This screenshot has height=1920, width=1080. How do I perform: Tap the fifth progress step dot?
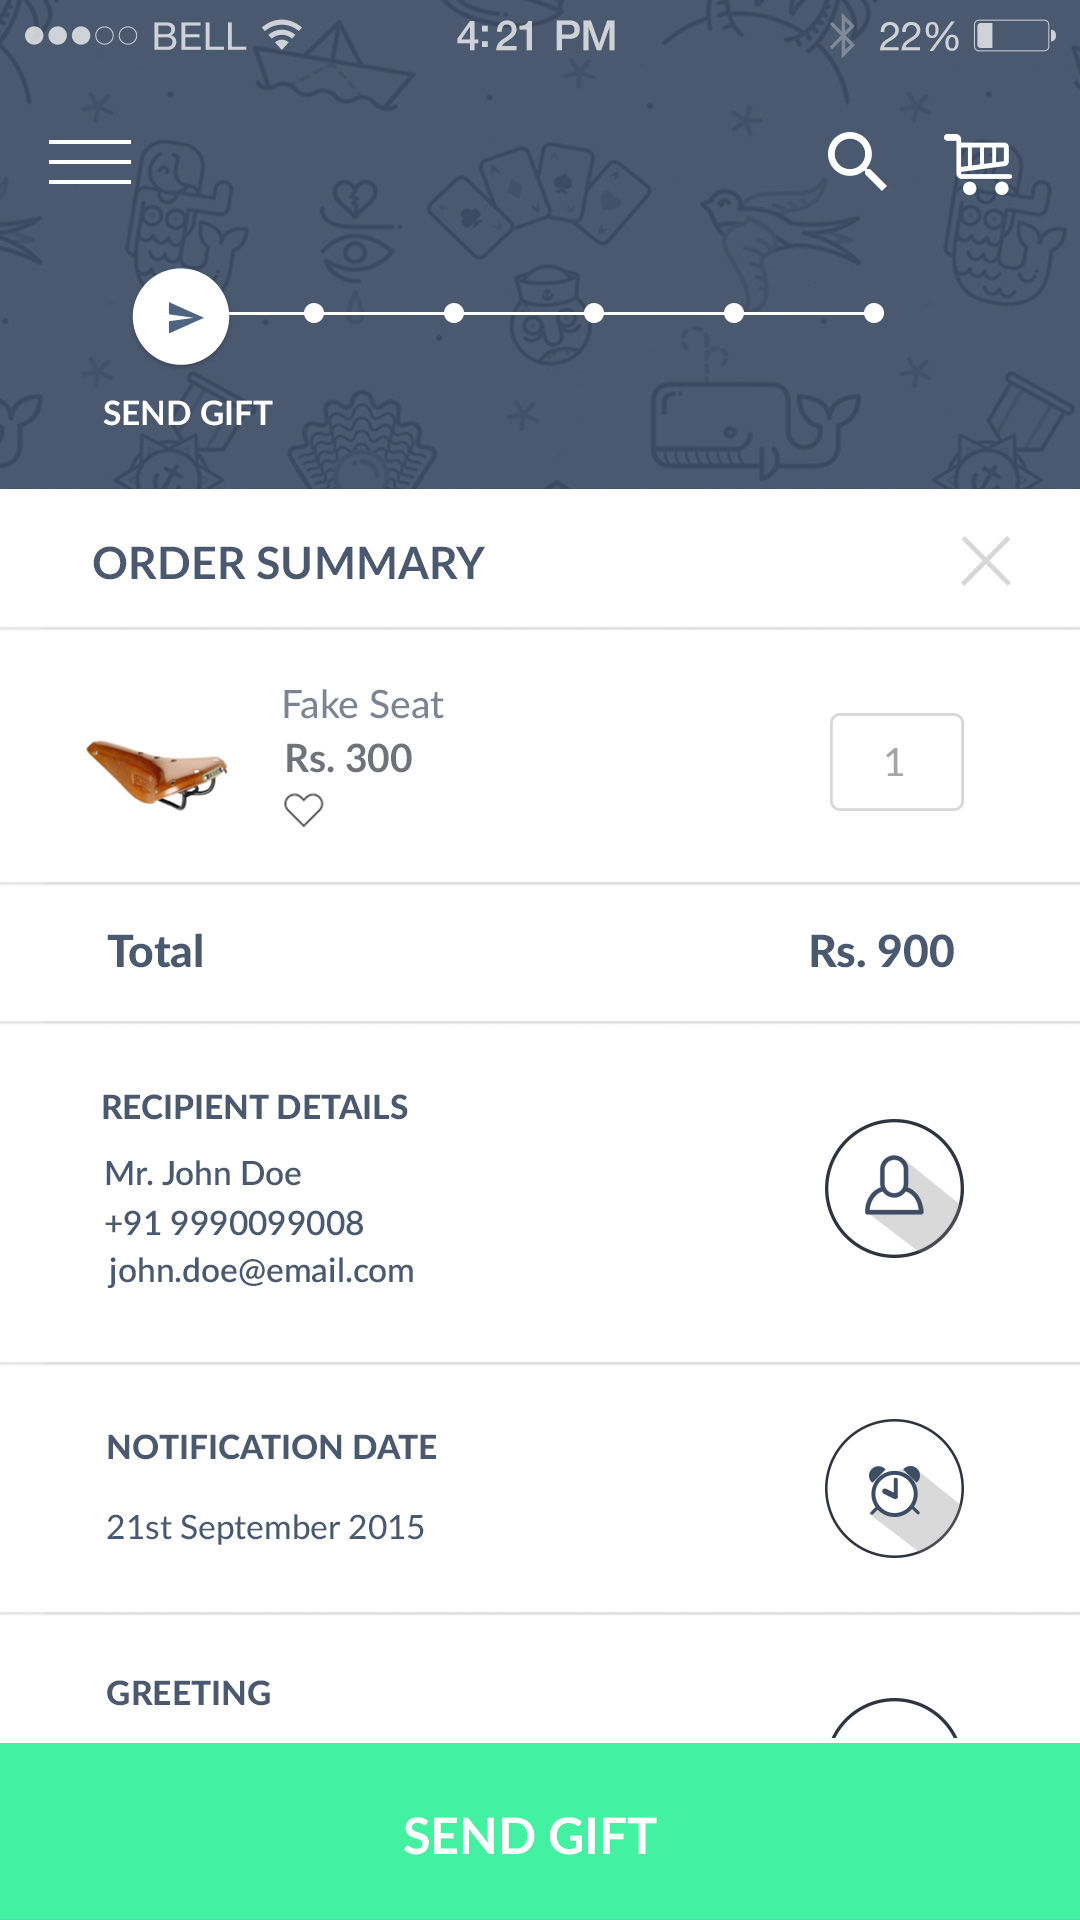point(734,314)
